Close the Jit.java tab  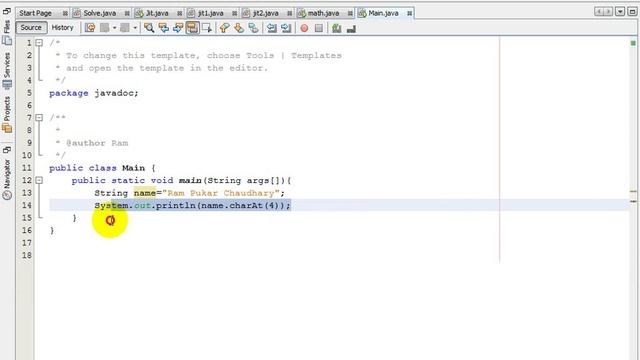[179, 13]
